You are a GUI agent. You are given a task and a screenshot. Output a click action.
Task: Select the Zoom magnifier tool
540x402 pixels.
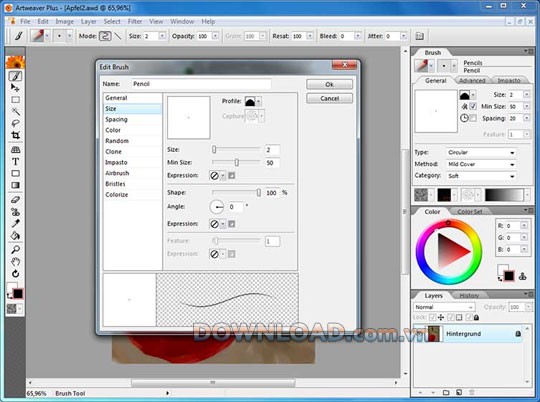[15, 250]
